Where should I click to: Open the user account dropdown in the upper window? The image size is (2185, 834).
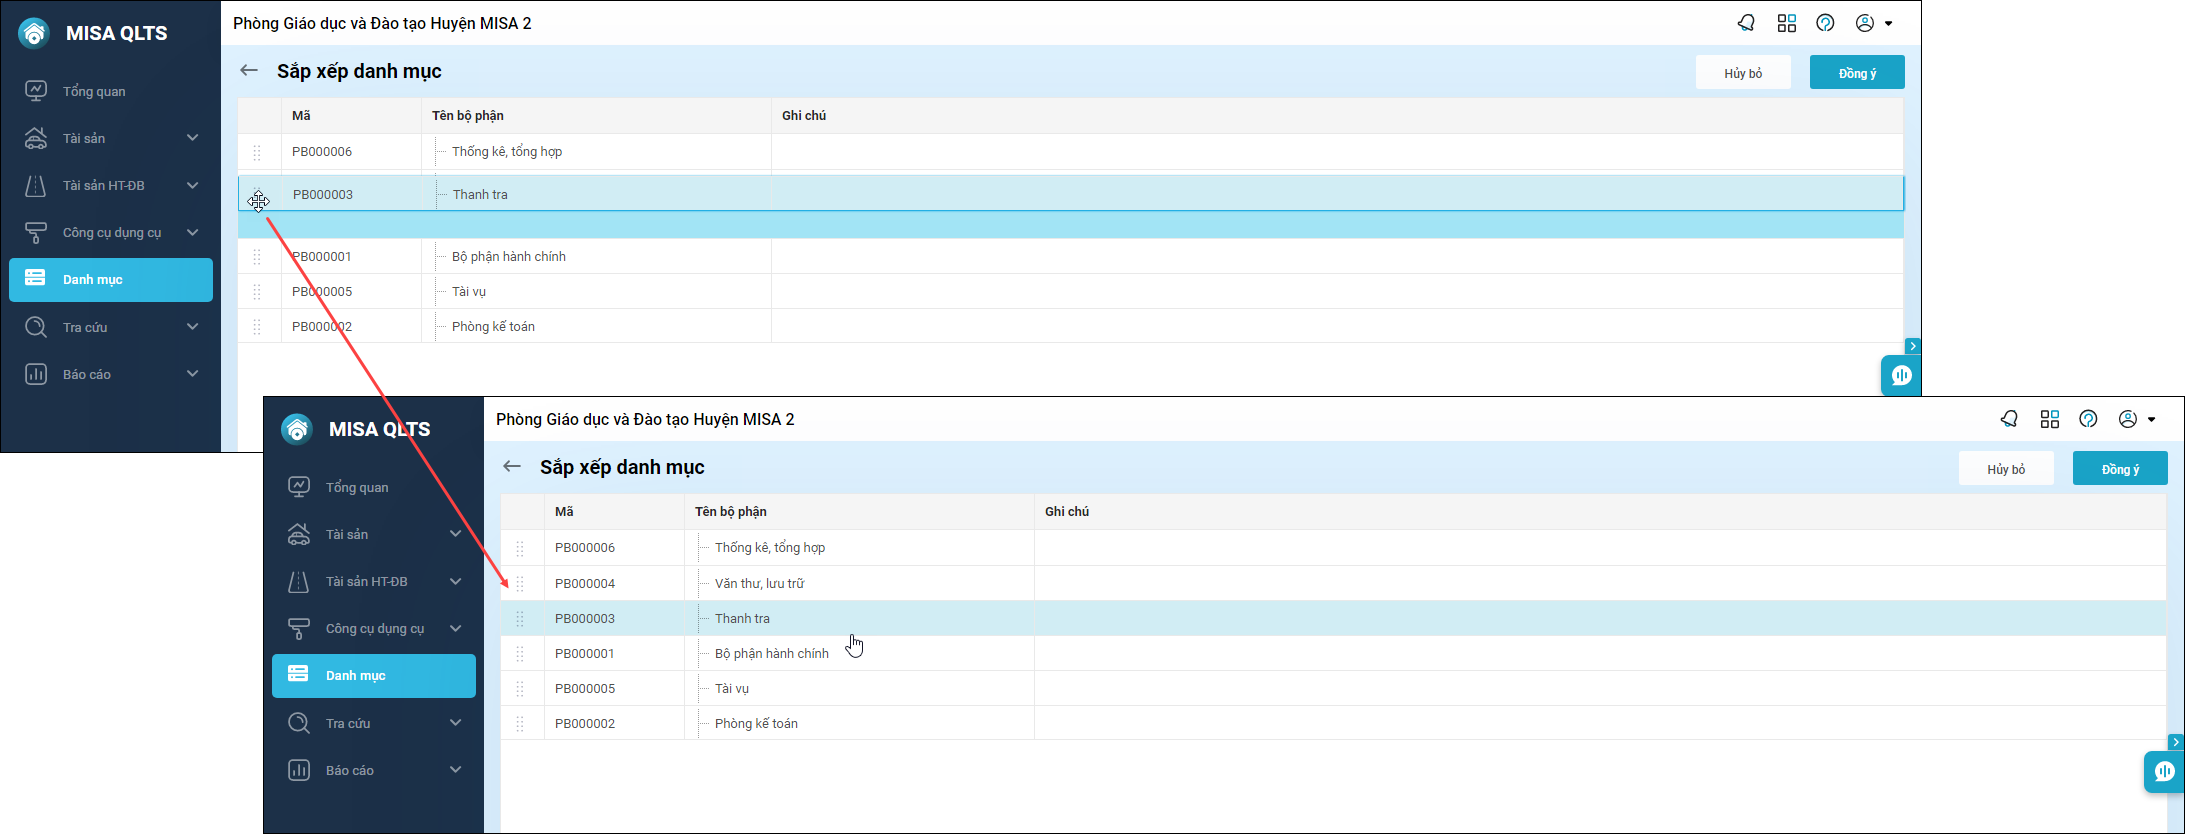point(1873,23)
